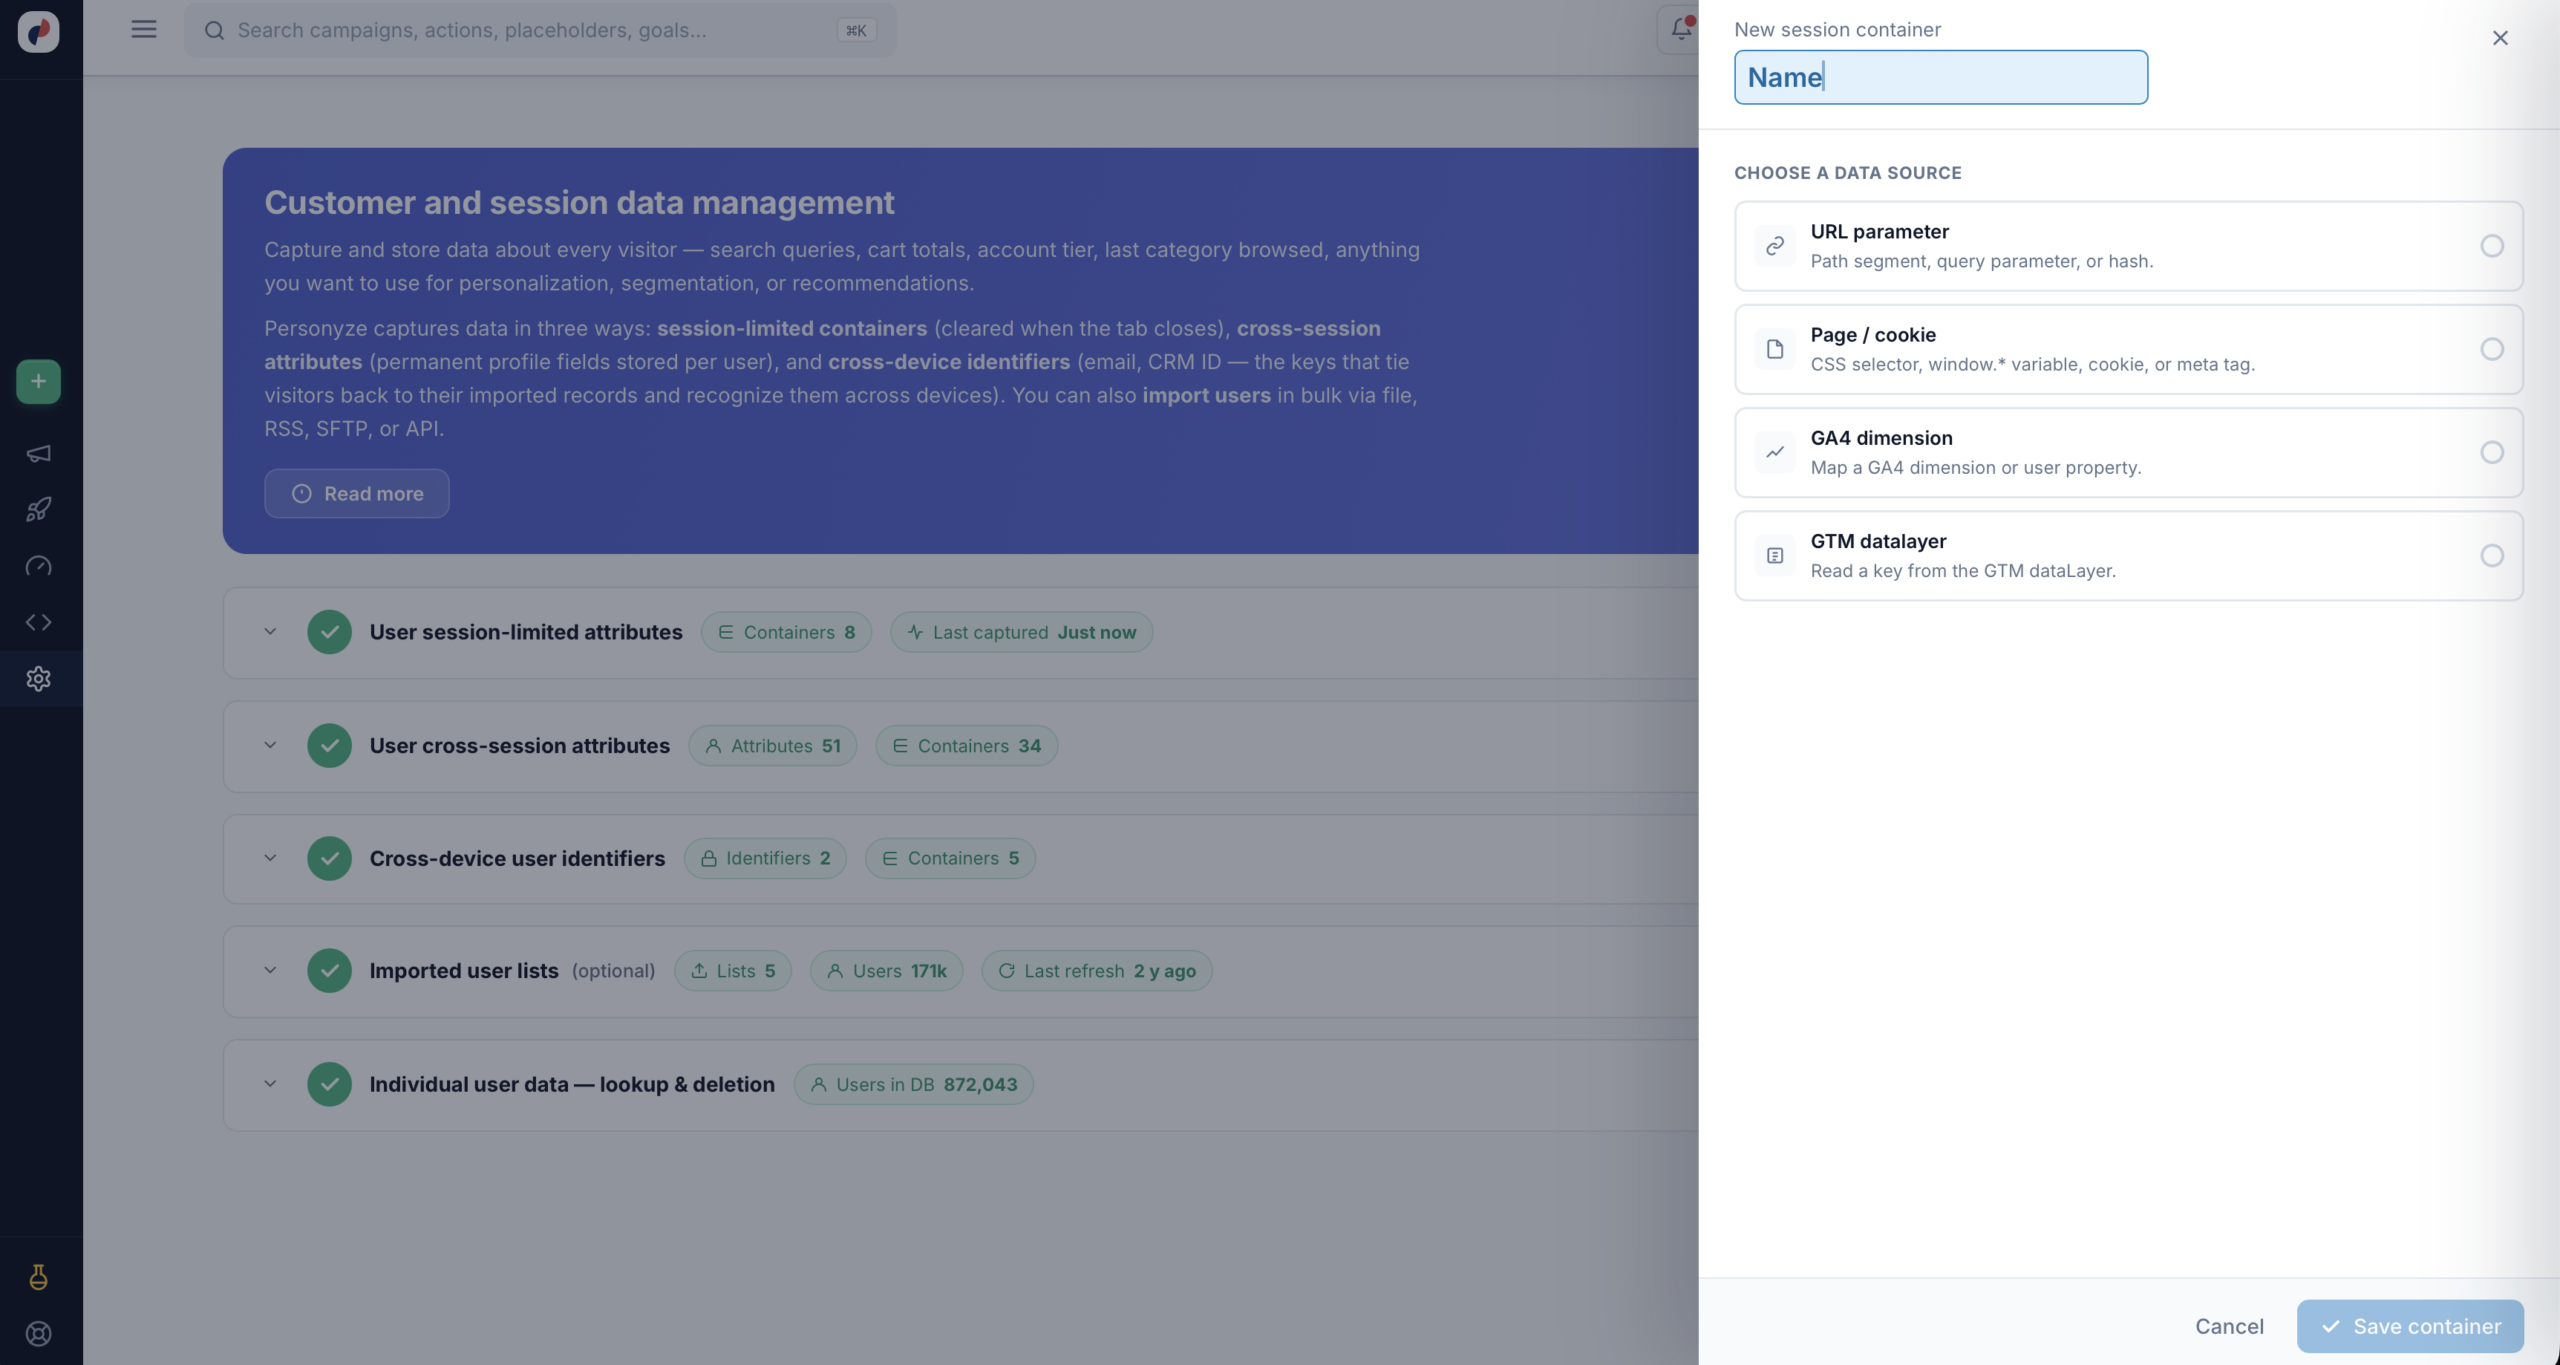Screen dimensions: 2560x1365
Task: Click the list icon beside GTM datalayer
Action: point(1775,555)
